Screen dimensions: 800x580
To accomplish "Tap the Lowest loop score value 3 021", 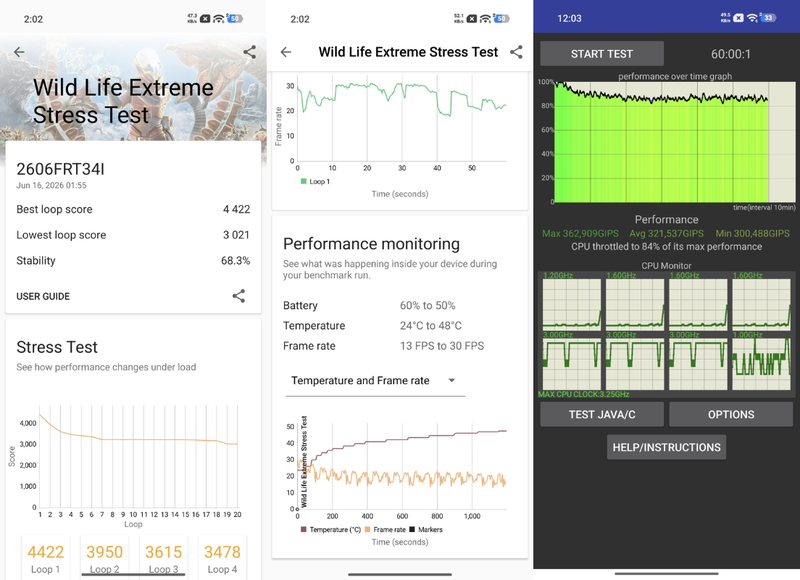I will 236,235.
